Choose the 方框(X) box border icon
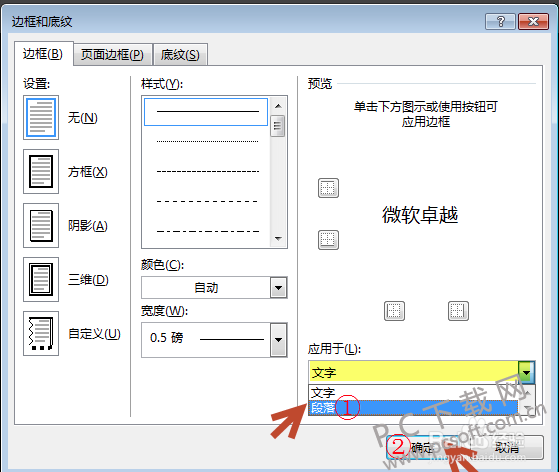The image size is (559, 472). coord(41,171)
